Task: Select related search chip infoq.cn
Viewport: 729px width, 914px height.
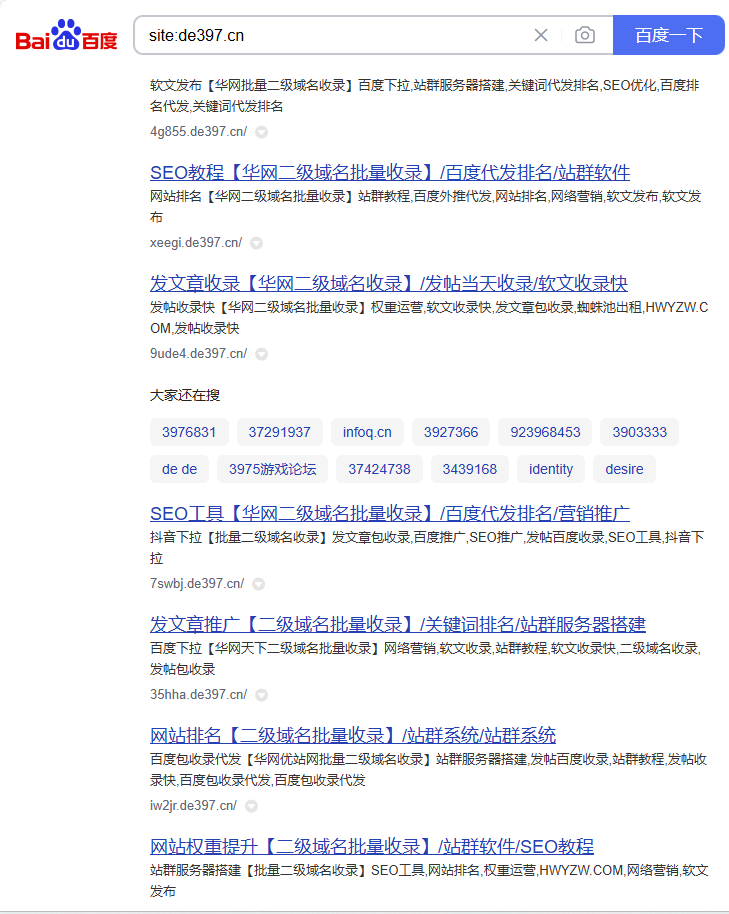Action: [x=367, y=432]
